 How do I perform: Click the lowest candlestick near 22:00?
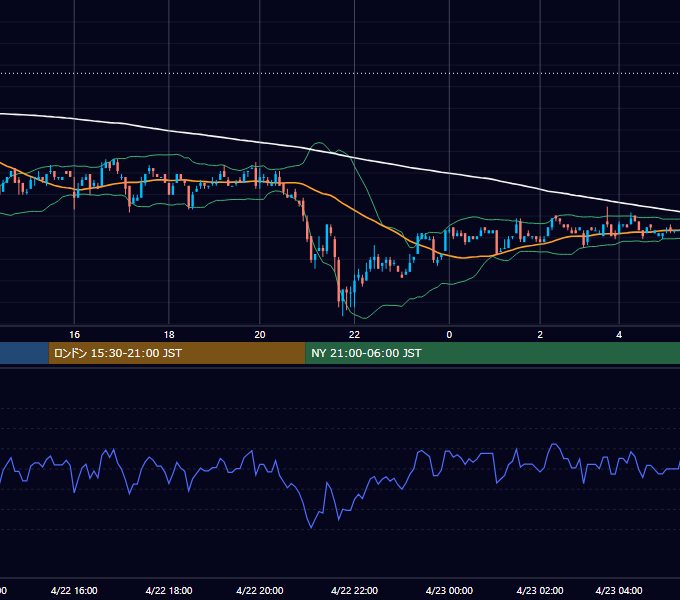pyautogui.click(x=343, y=300)
